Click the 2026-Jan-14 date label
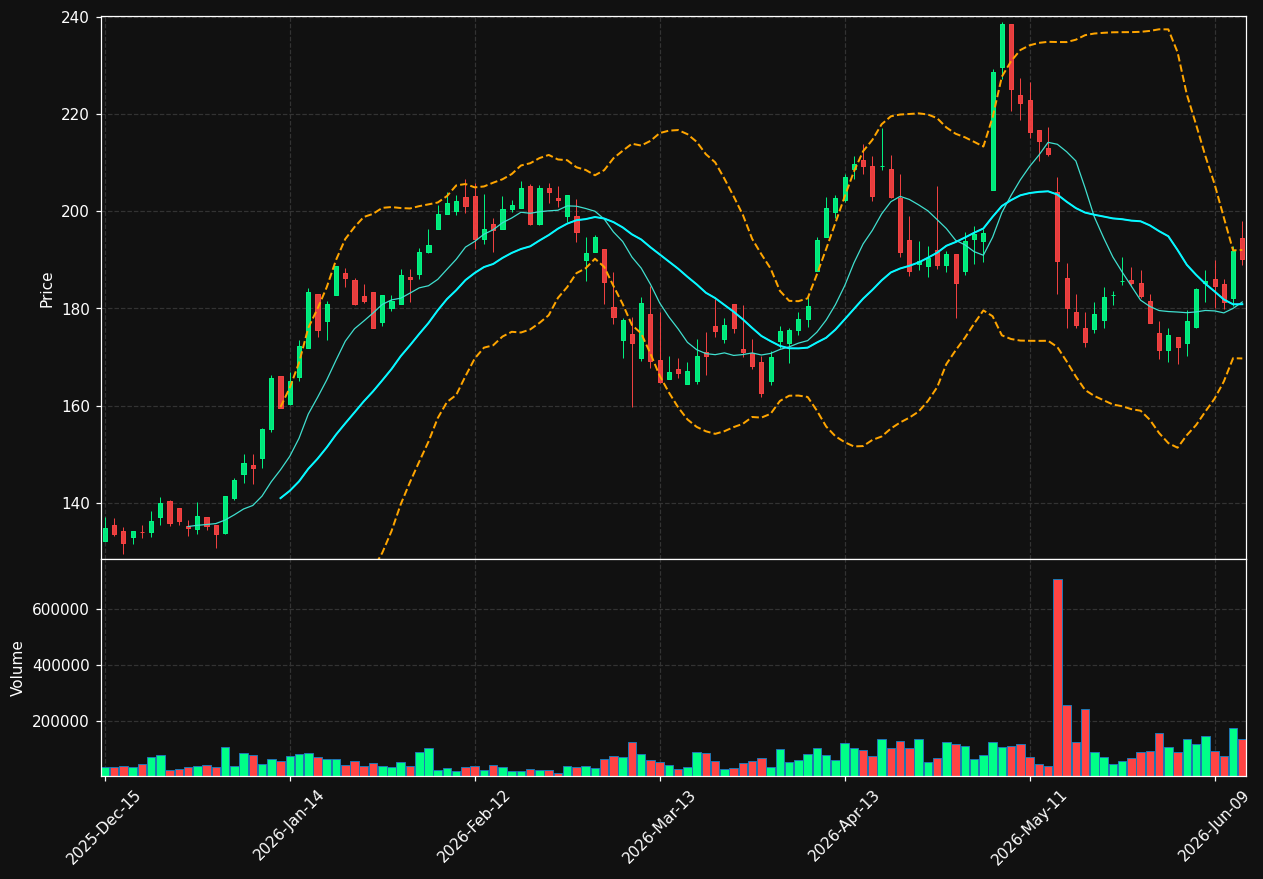This screenshot has width=1263, height=879. point(289,825)
